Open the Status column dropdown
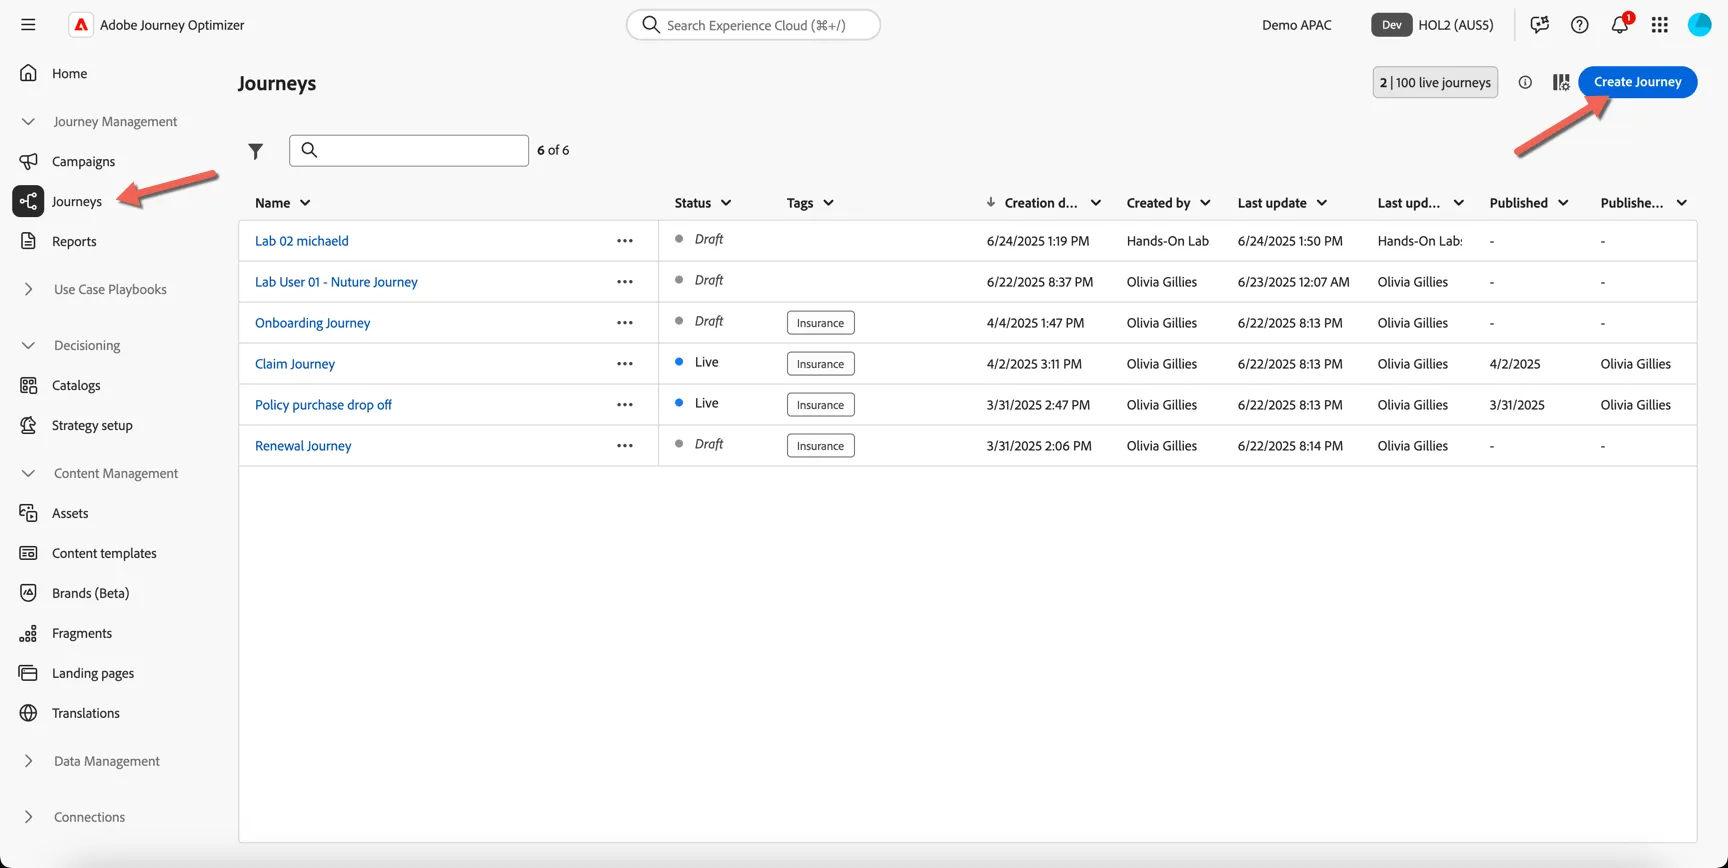The image size is (1728, 868). [x=726, y=203]
